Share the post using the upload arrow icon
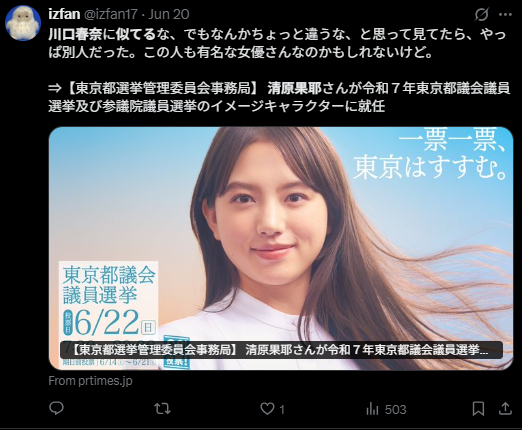The width and height of the screenshot is (522, 430). [505, 409]
